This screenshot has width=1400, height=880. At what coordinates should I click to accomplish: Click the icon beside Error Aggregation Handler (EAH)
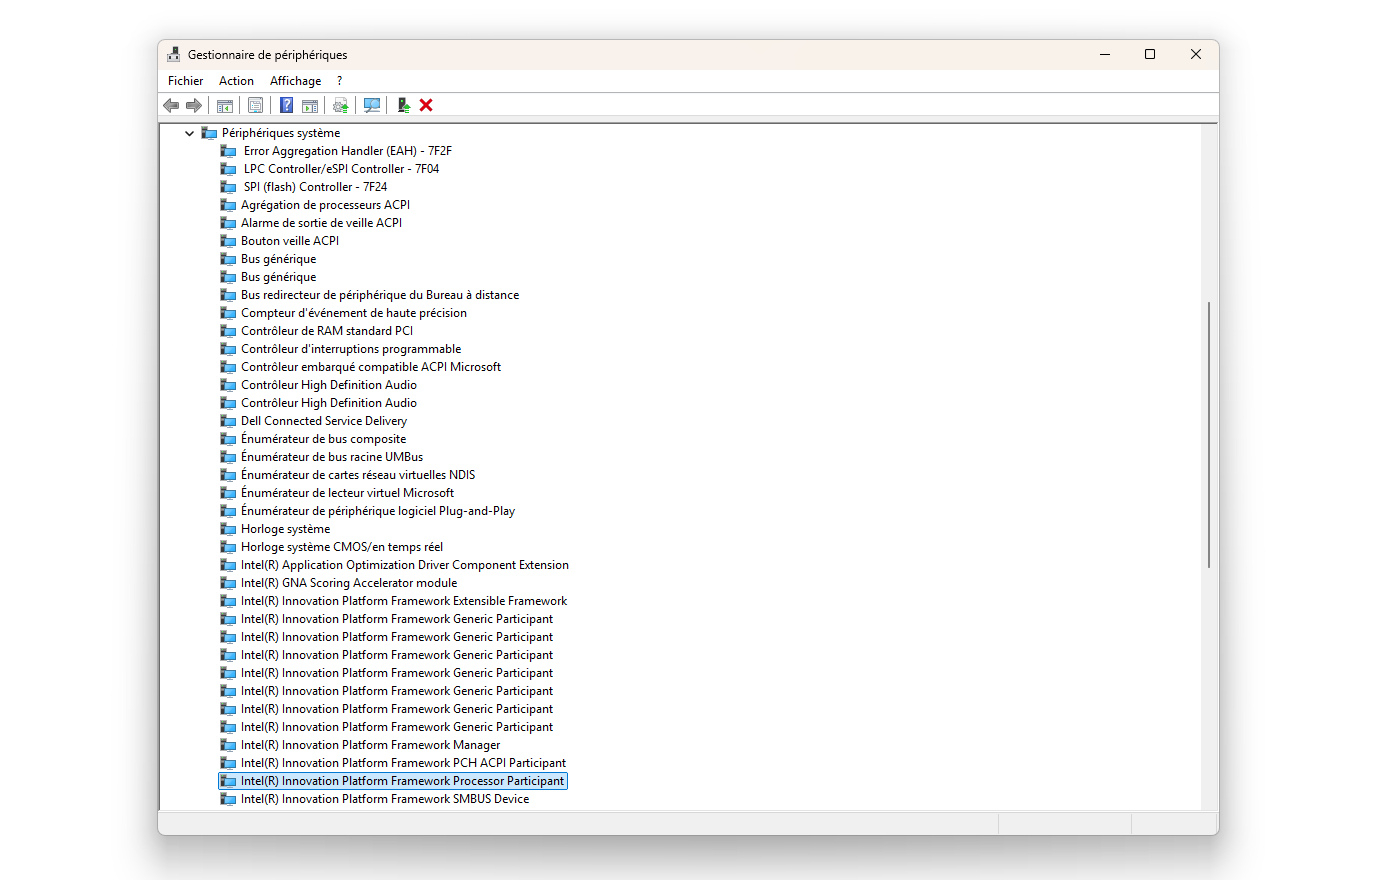tap(228, 151)
